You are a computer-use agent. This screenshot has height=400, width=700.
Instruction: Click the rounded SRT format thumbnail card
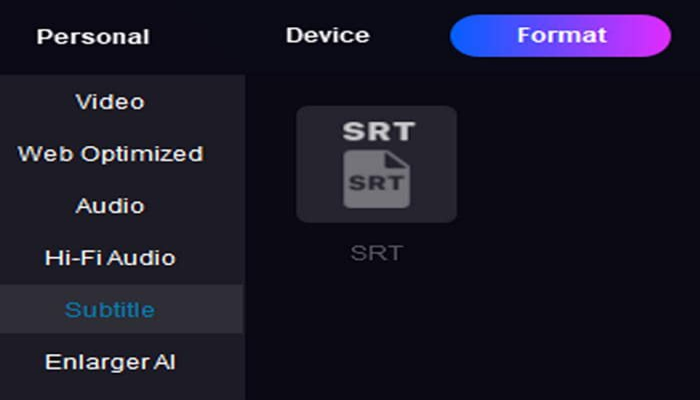coord(376,164)
